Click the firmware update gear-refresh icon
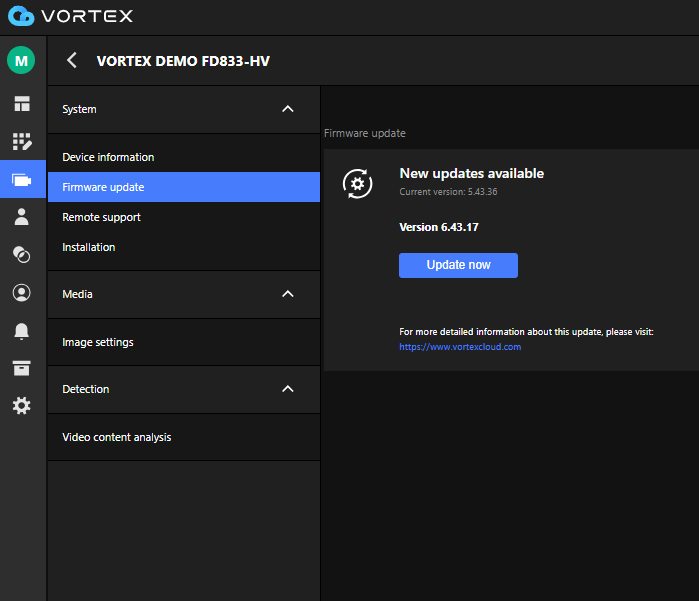The image size is (699, 601). point(358,184)
